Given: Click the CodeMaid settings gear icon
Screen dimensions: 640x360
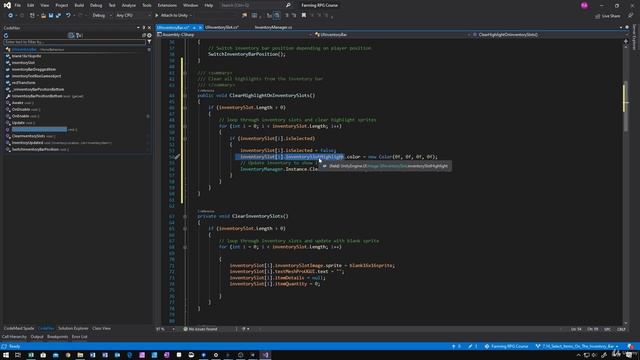Looking at the screenshot, I should (149, 36).
